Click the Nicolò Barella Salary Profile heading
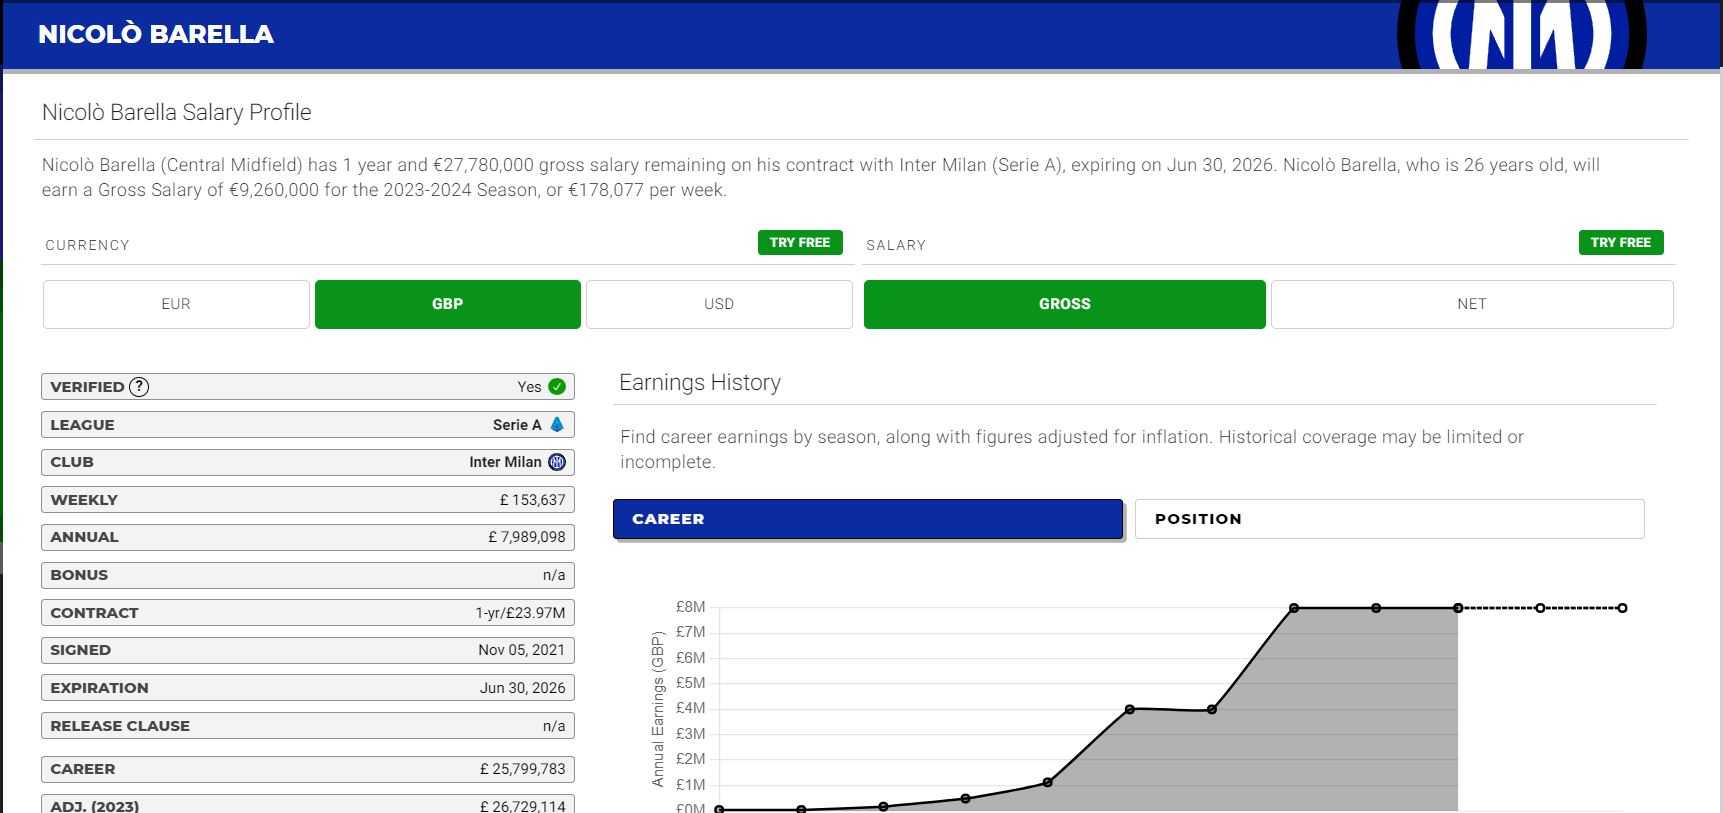The image size is (1723, 813). [177, 112]
